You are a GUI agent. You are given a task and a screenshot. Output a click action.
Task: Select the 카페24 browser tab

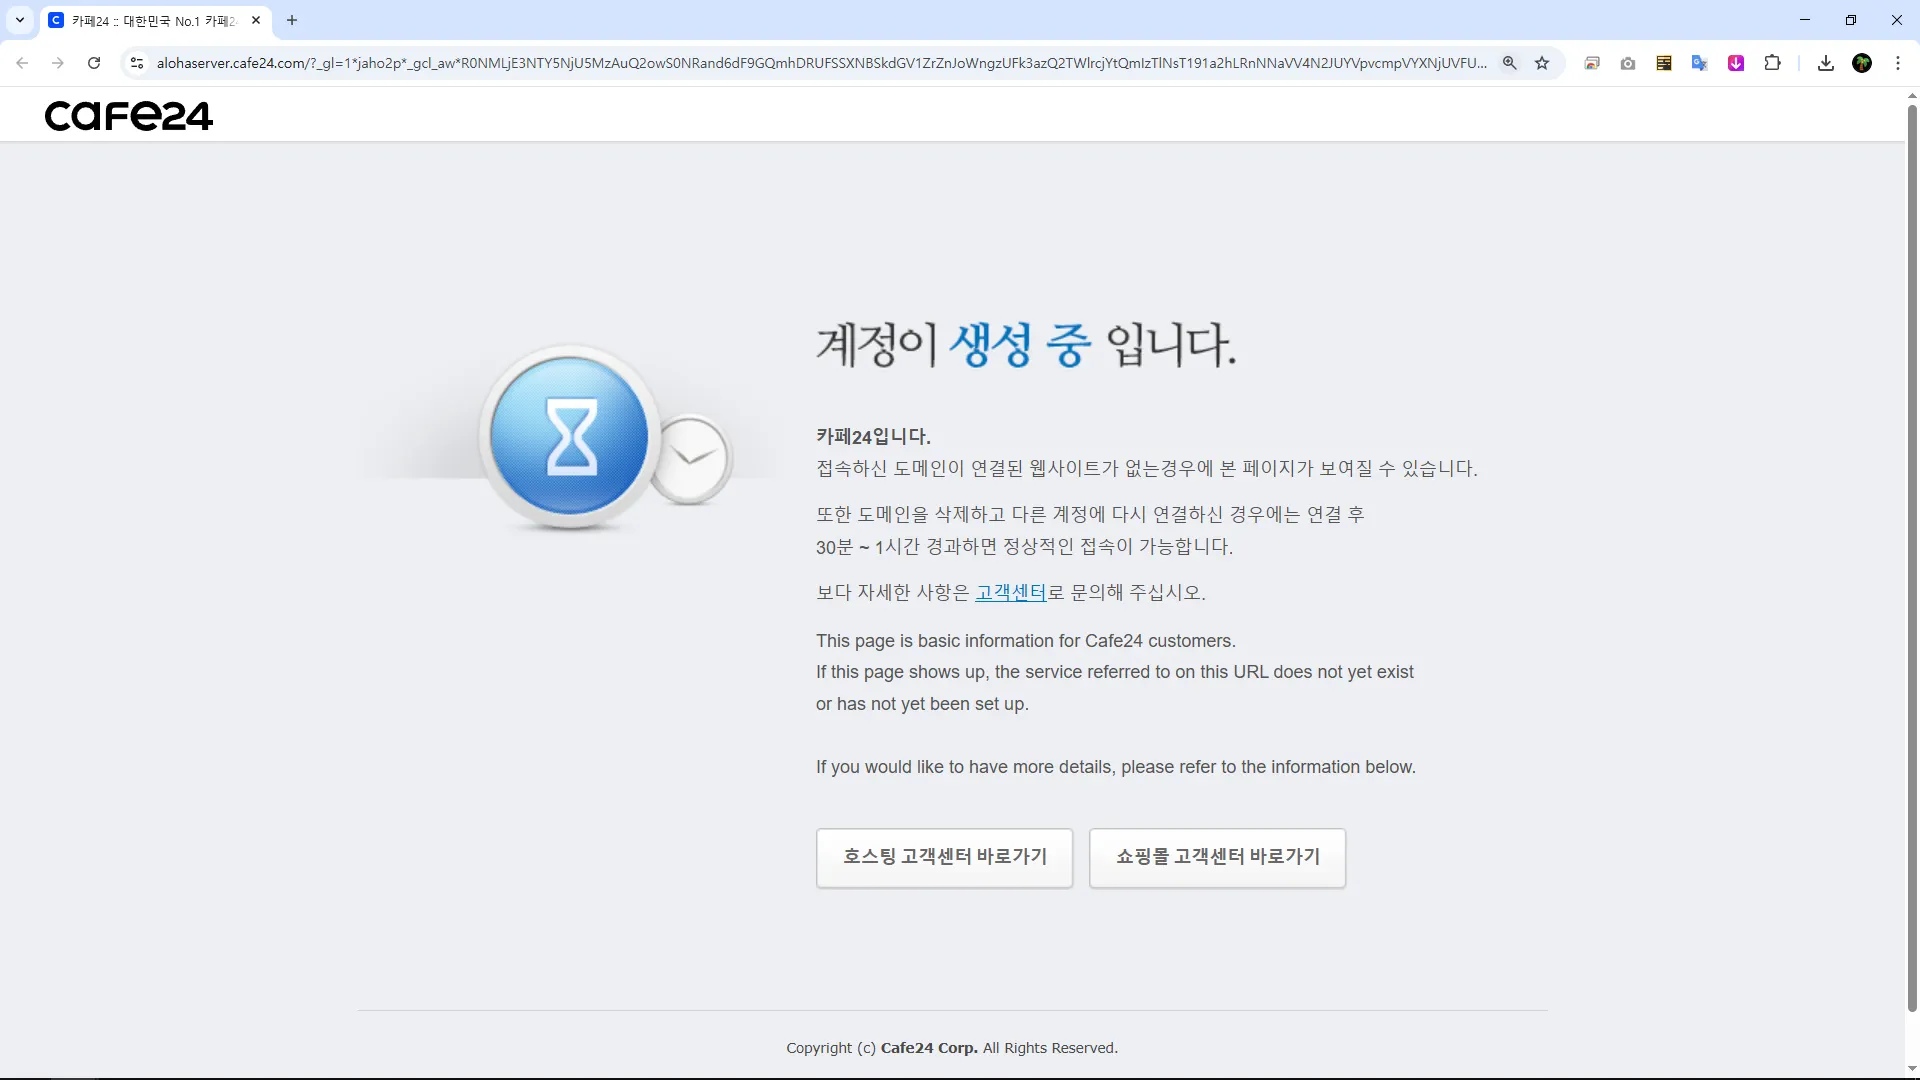(150, 20)
